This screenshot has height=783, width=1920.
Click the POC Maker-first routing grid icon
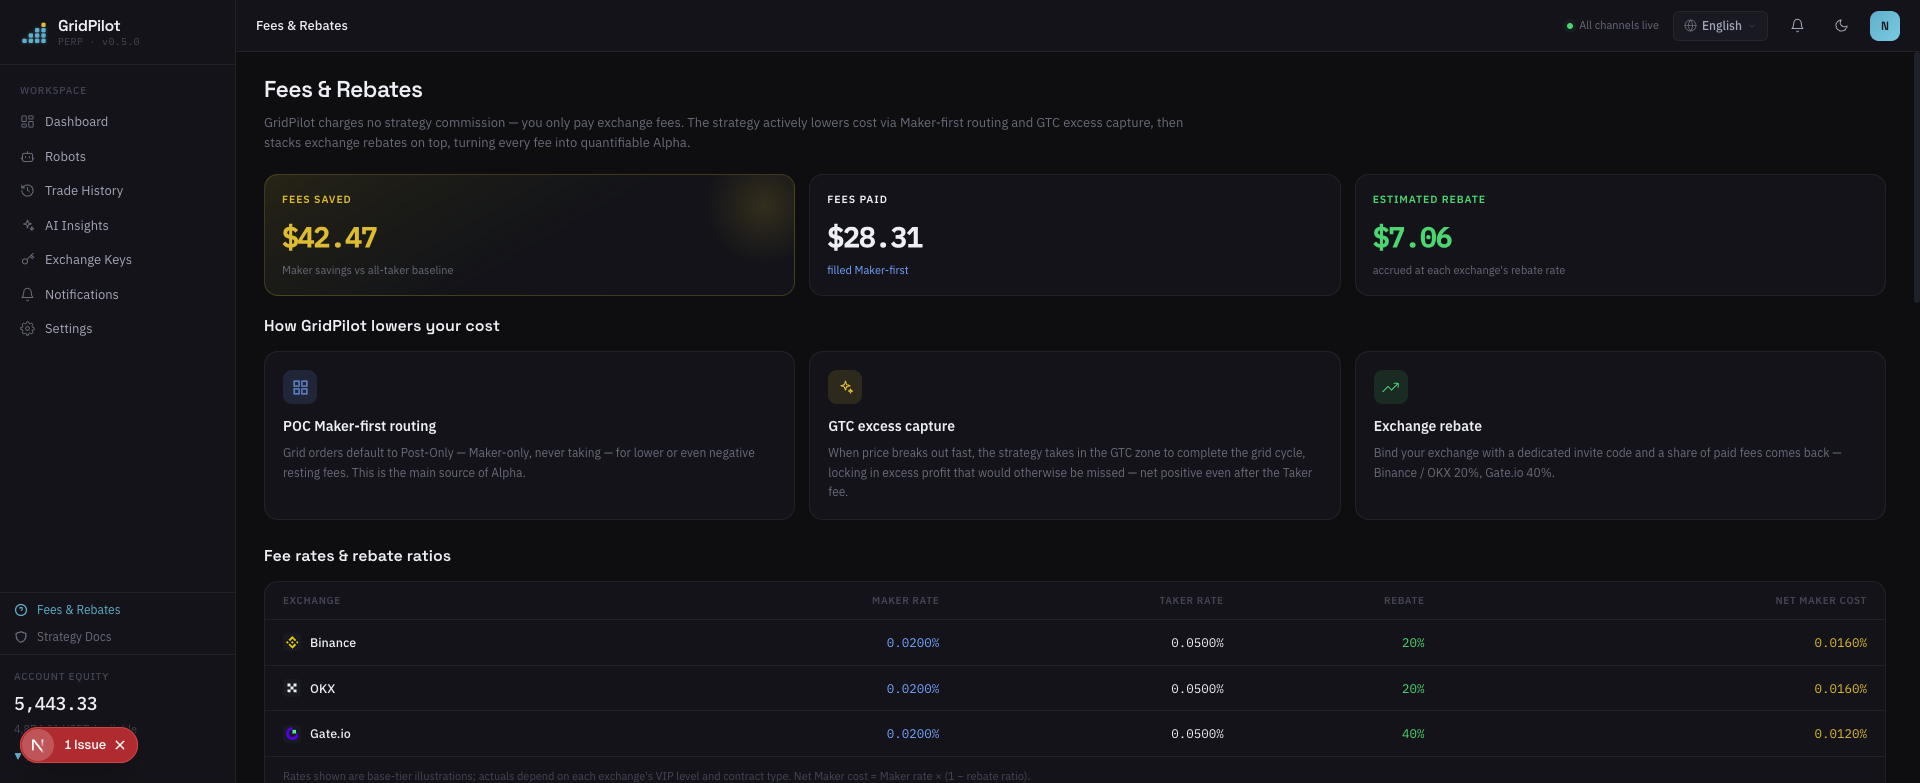[300, 387]
